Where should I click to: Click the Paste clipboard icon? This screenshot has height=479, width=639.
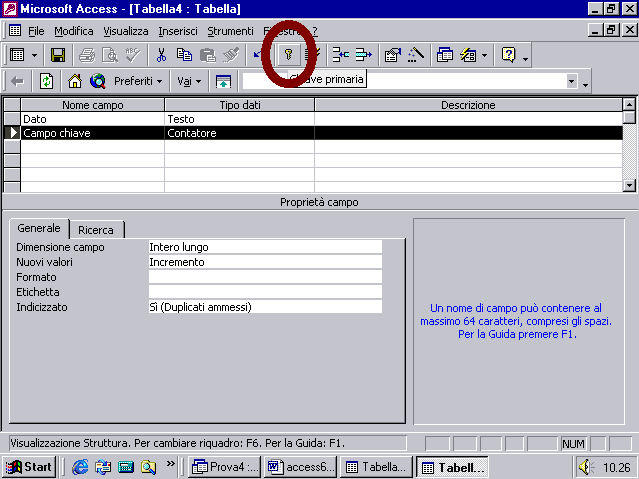(208, 55)
